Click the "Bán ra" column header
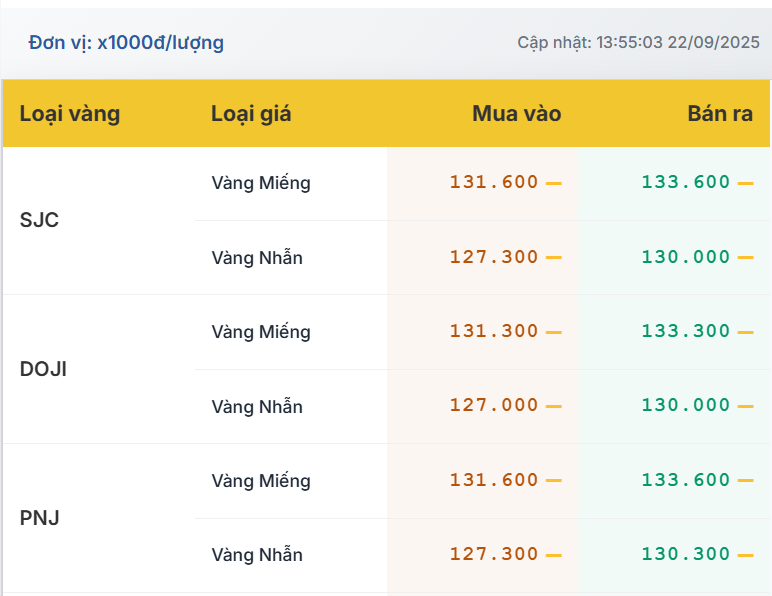Image resolution: width=772 pixels, height=596 pixels. coord(720,114)
